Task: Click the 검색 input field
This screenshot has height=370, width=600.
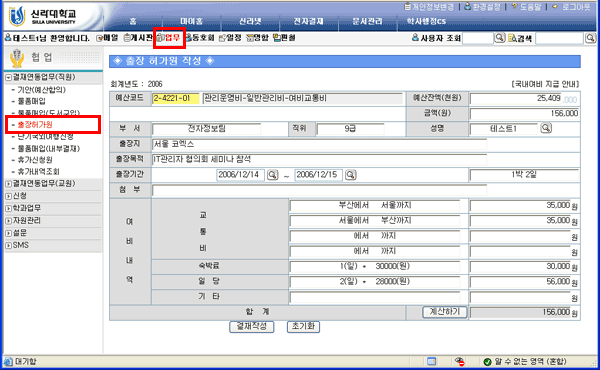Action: pyautogui.click(x=559, y=38)
